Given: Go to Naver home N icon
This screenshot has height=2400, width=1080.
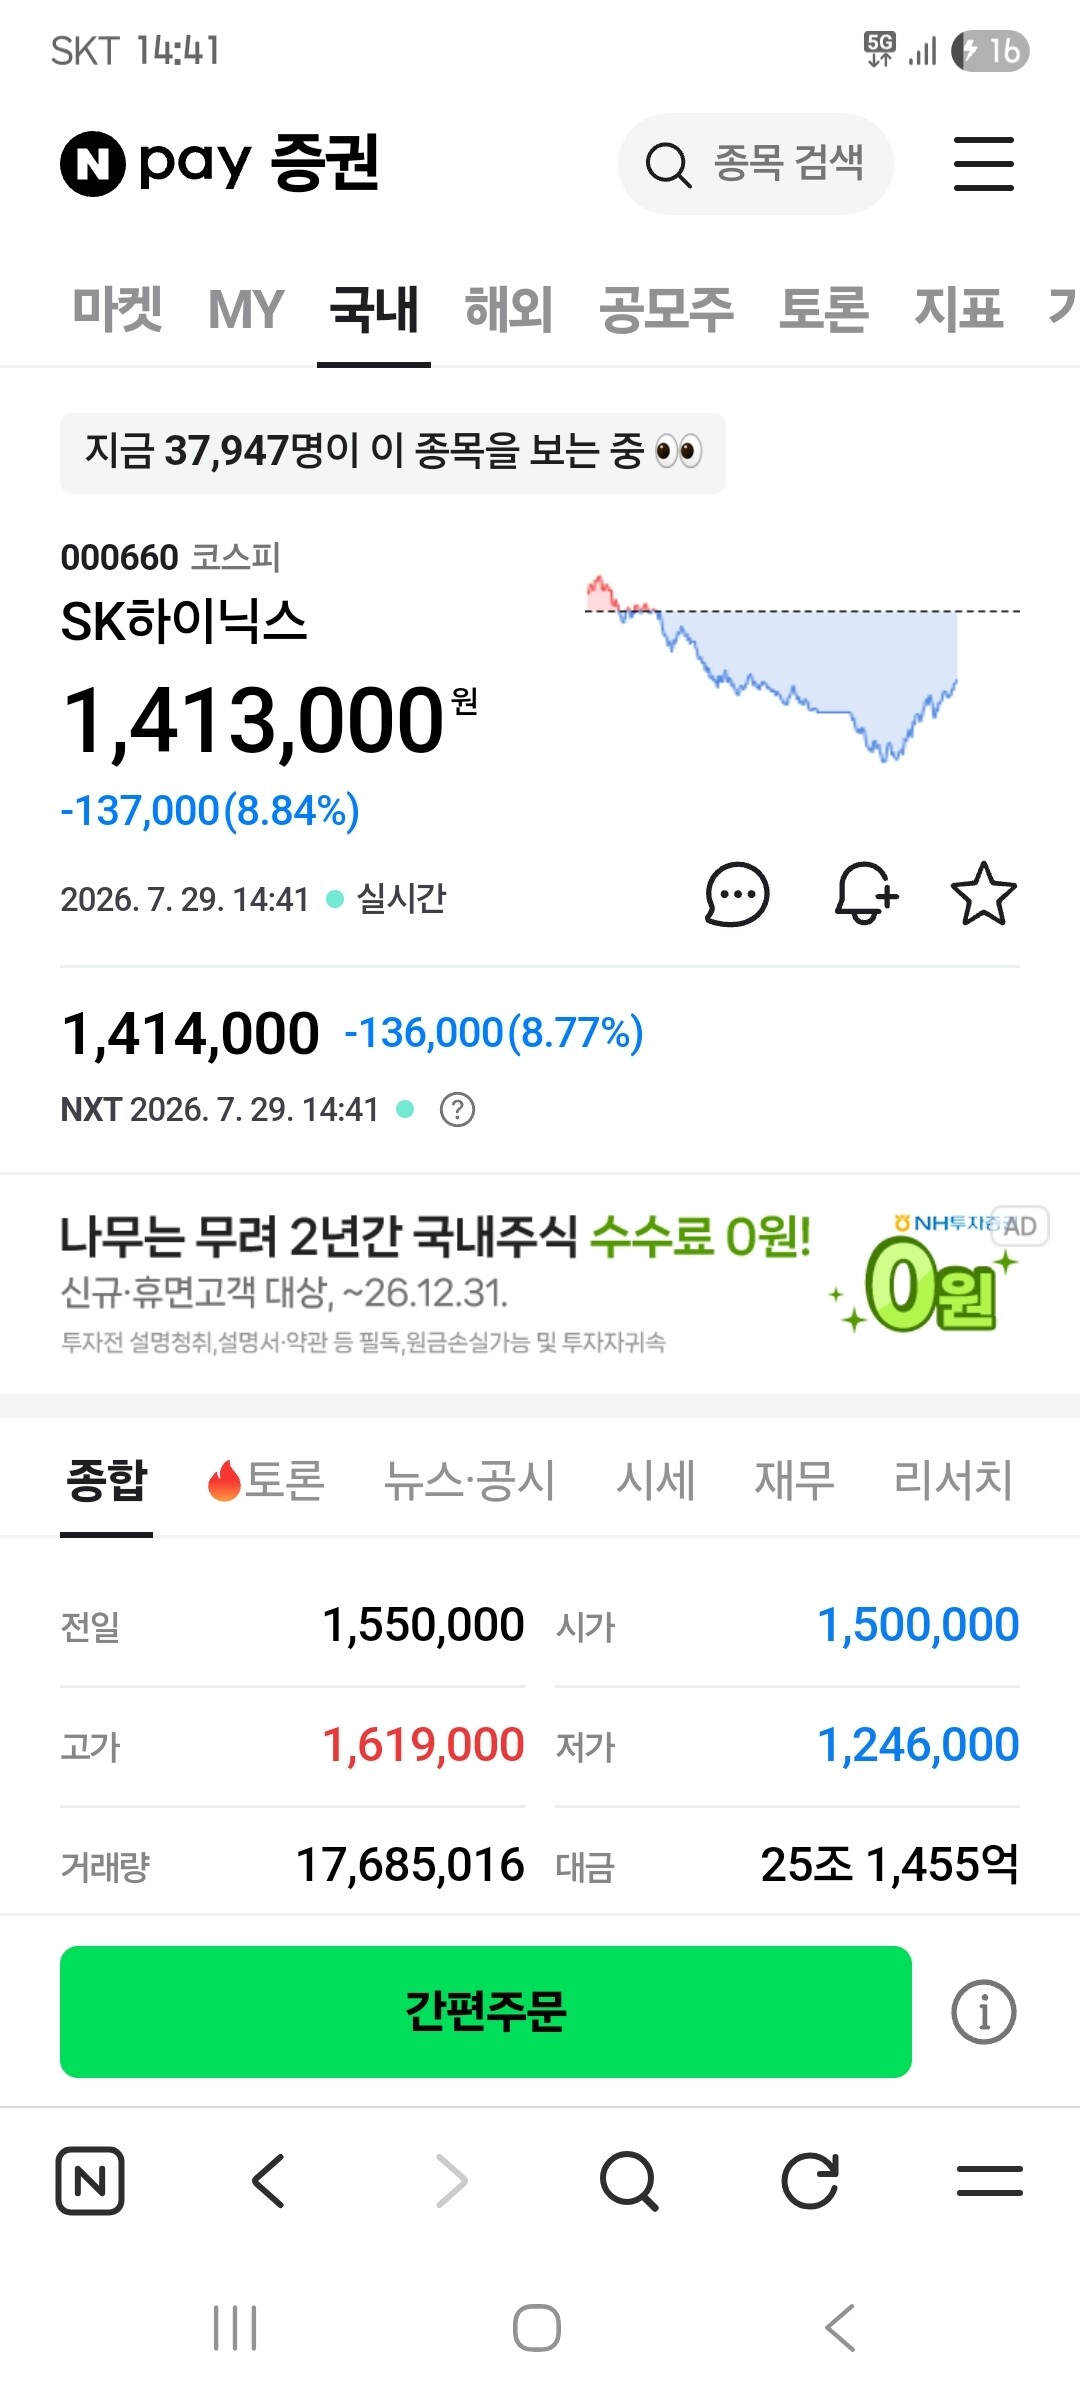Looking at the screenshot, I should pos(90,2180).
